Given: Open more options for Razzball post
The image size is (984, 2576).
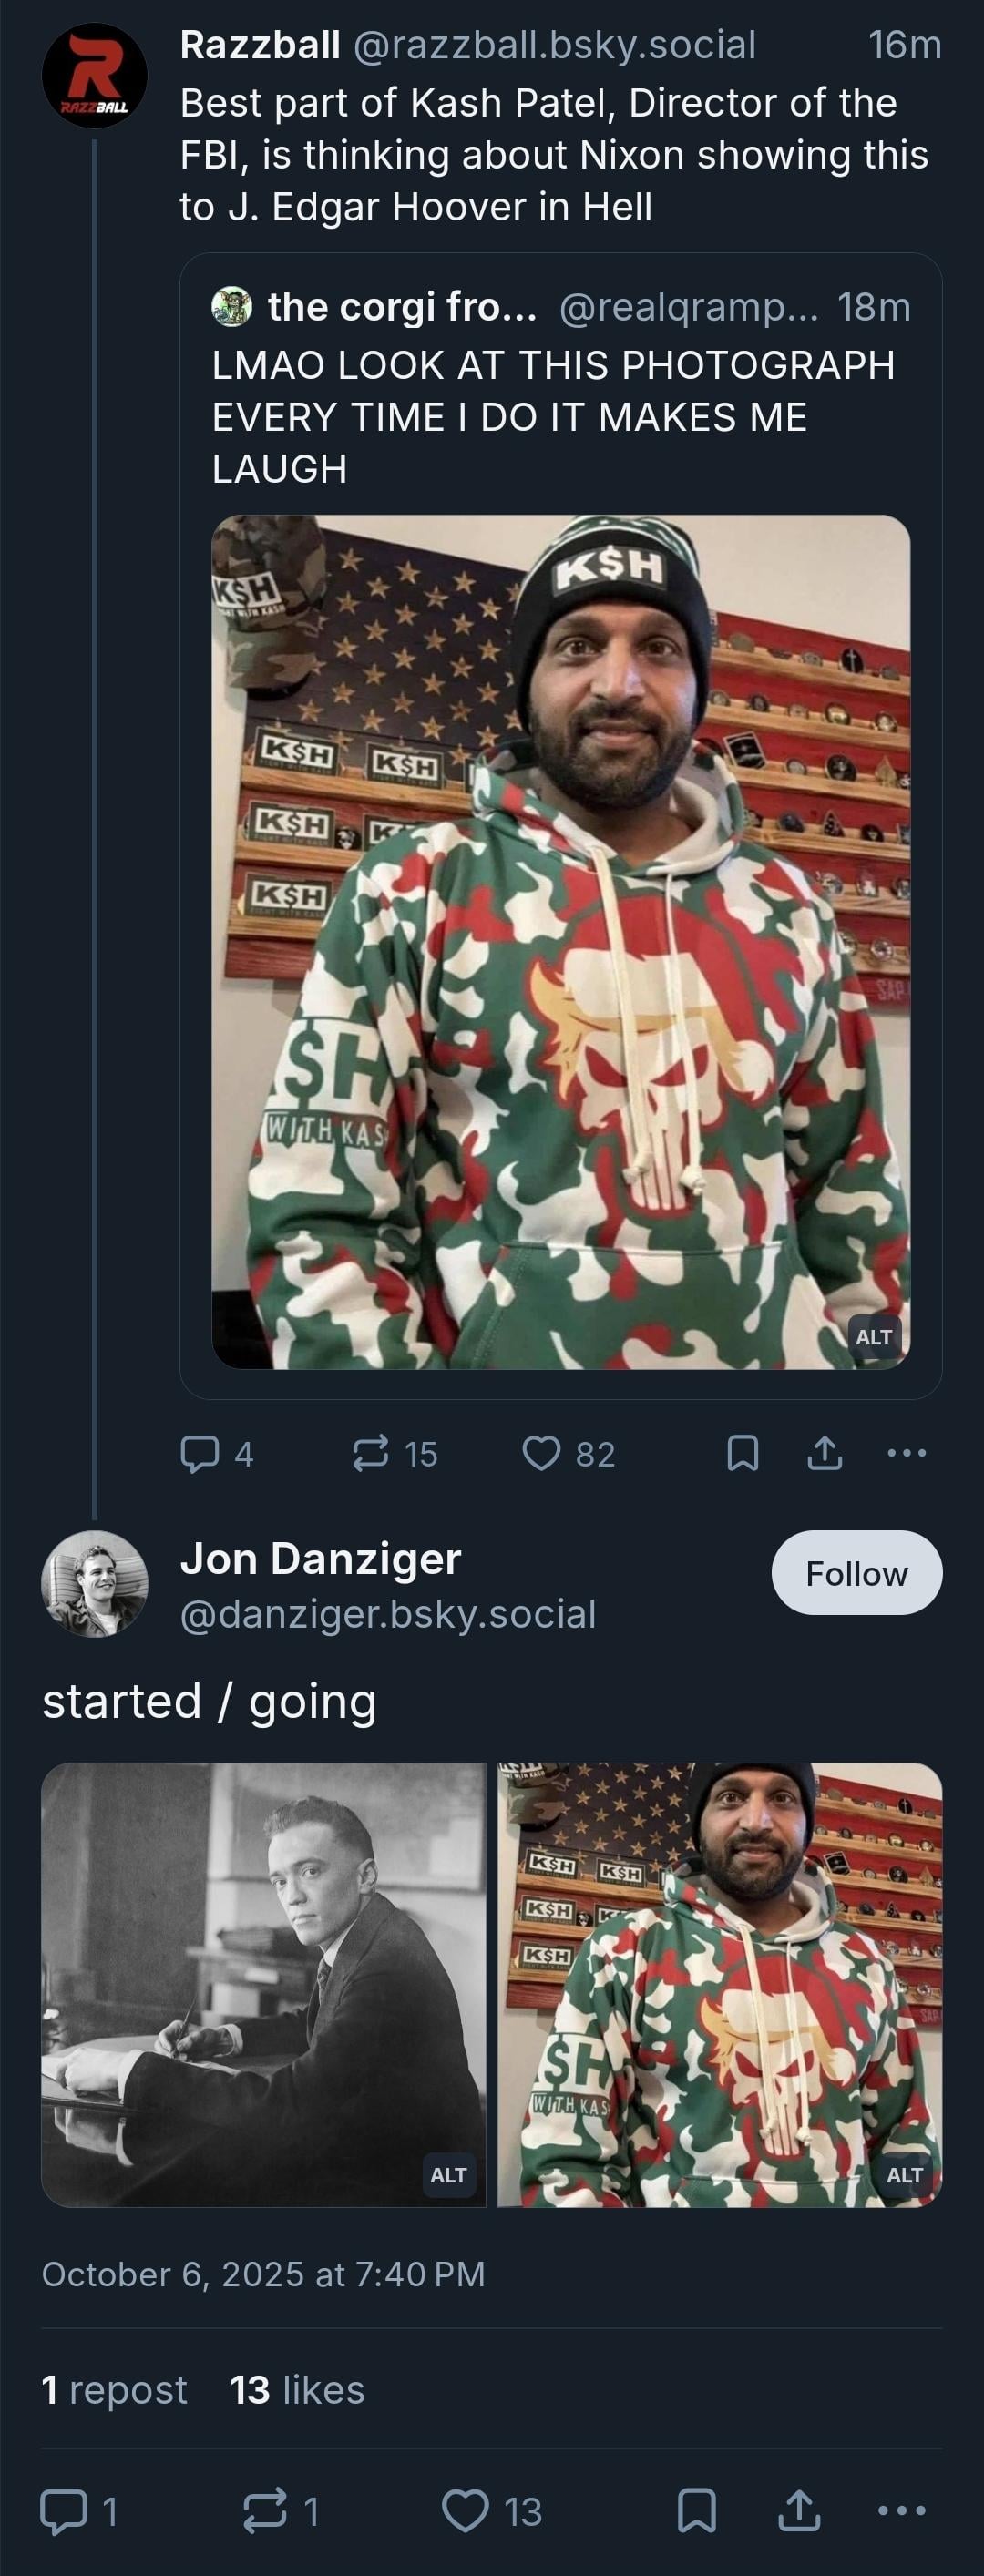Looking at the screenshot, I should (906, 1453).
